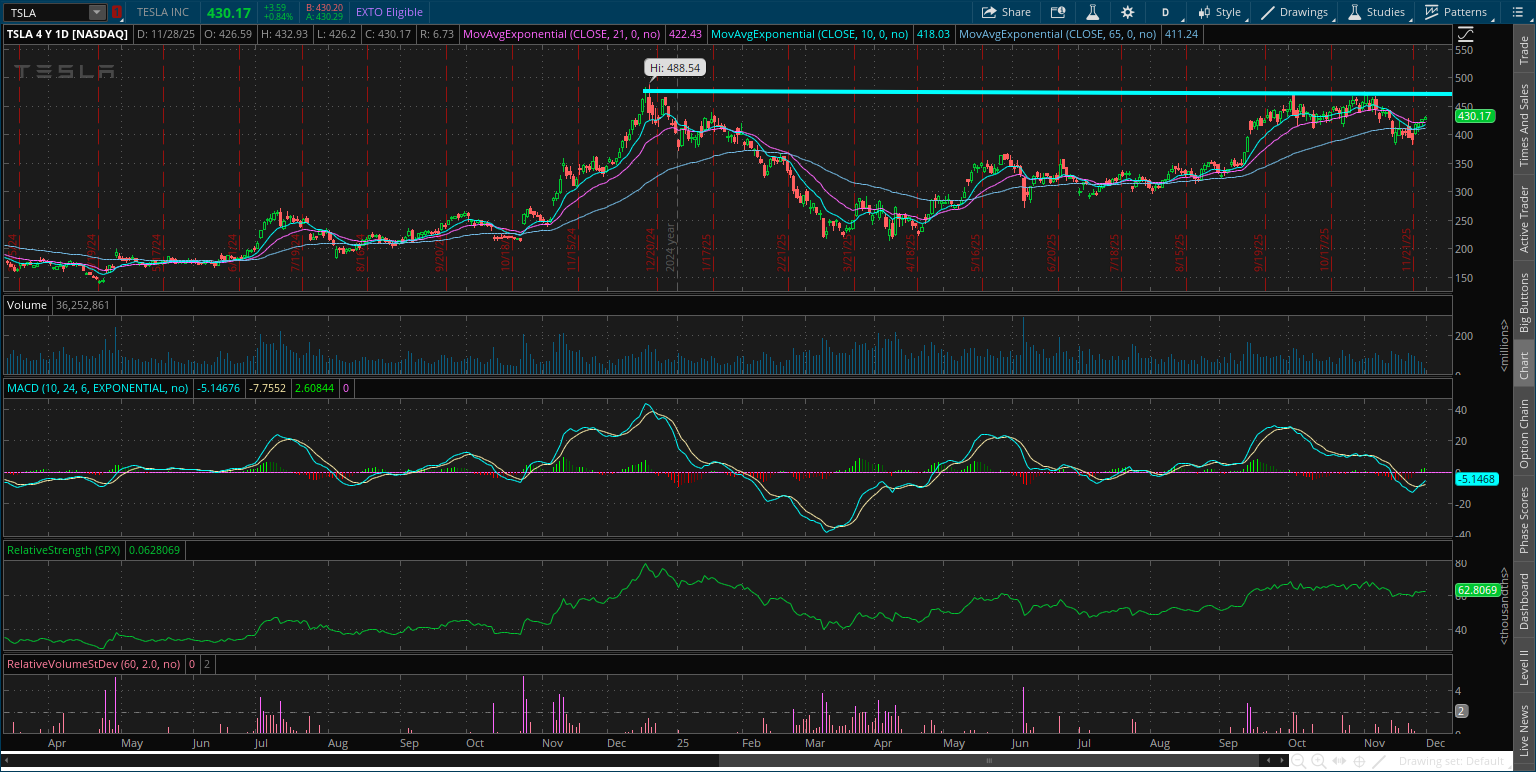Open the Times And Sales side tab
The width and height of the screenshot is (1536, 772).
1524,125
